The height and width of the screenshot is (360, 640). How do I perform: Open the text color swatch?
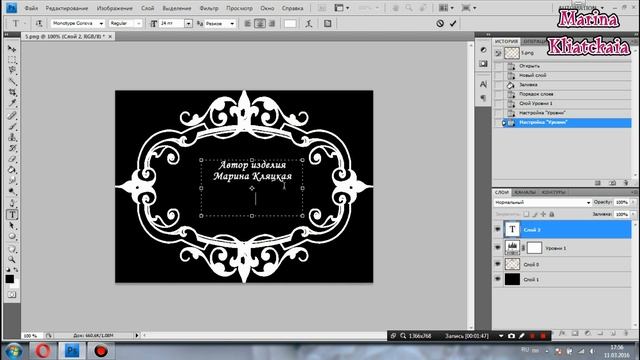click(x=290, y=24)
